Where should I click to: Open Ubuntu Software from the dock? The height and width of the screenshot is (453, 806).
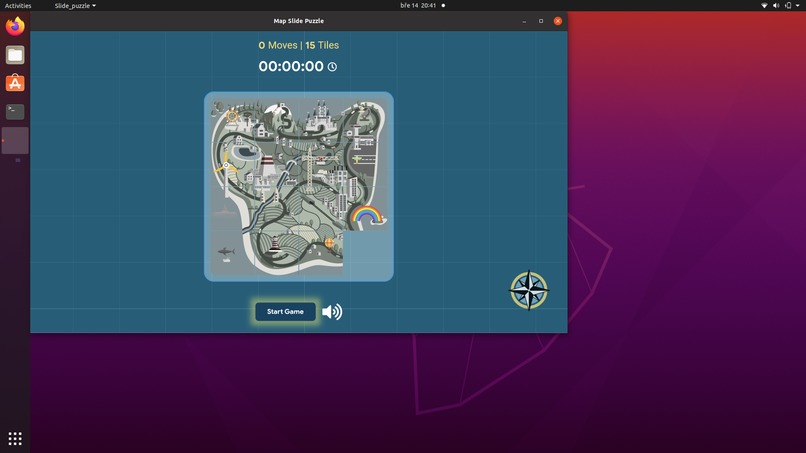15,83
